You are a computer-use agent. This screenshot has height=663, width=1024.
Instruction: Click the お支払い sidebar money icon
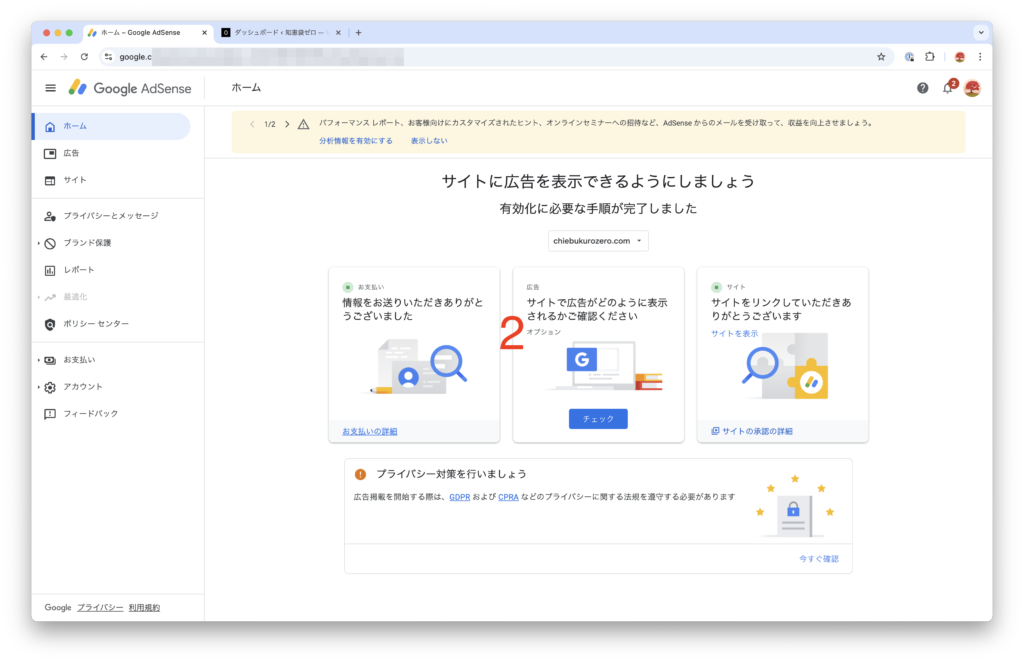point(50,360)
